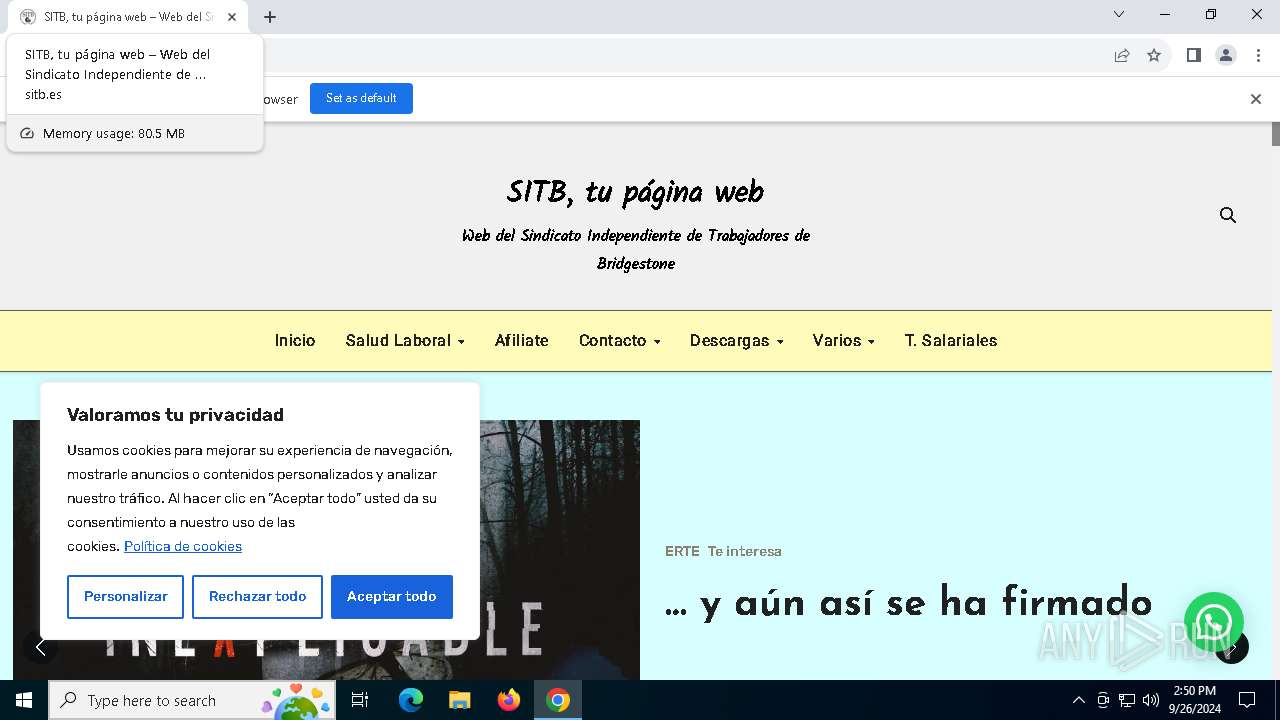Expand the Salud Laboral menu
Screen dimensions: 1280x720
point(405,341)
